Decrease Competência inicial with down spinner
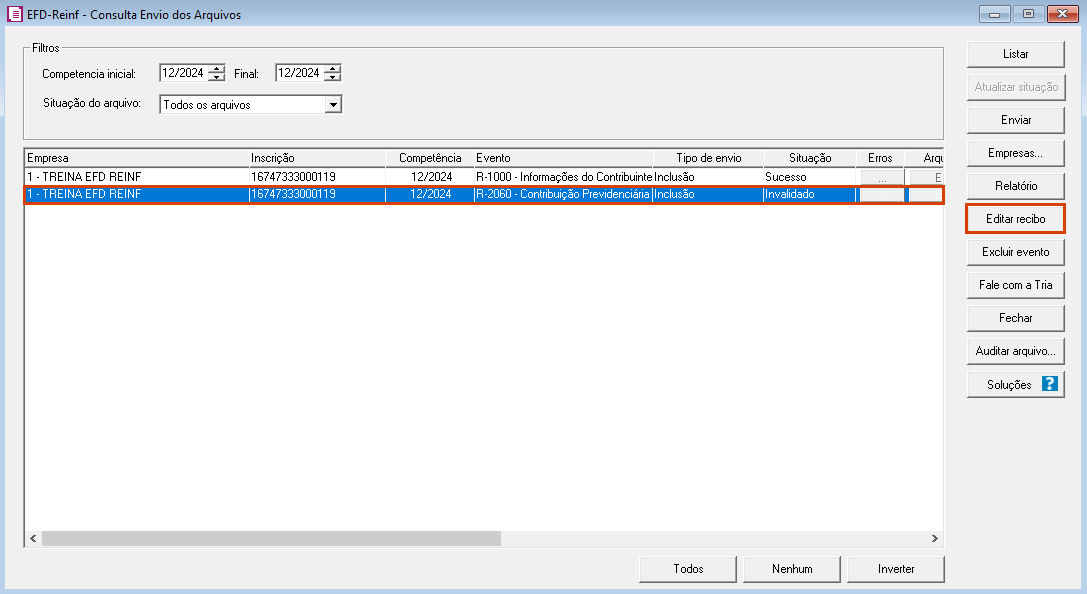1087x594 pixels. pyautogui.click(x=218, y=77)
